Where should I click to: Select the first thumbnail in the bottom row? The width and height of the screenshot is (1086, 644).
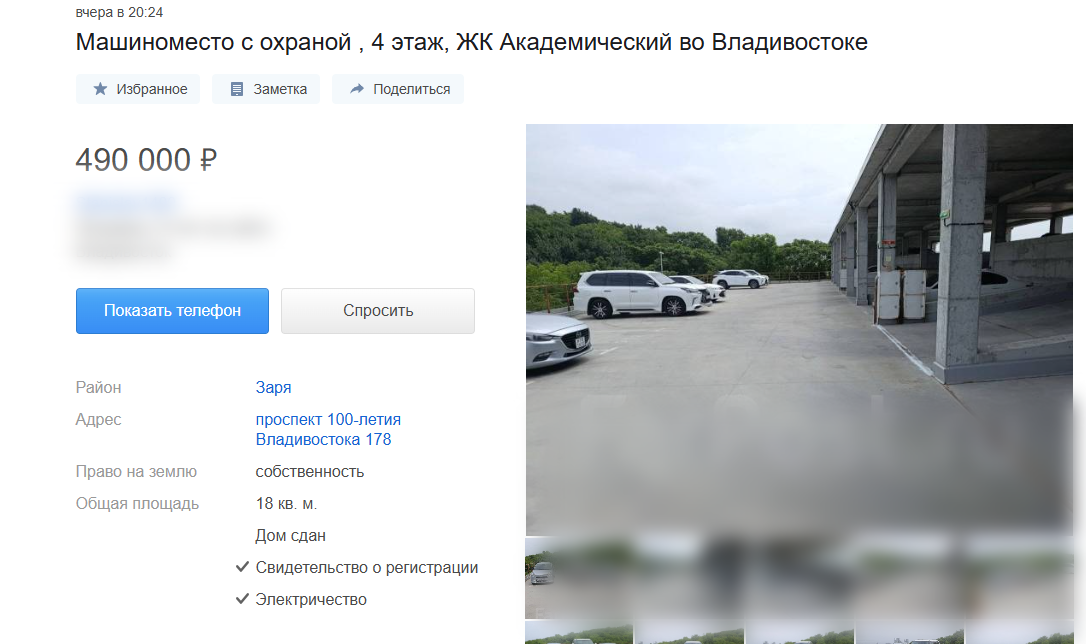pyautogui.click(x=579, y=633)
